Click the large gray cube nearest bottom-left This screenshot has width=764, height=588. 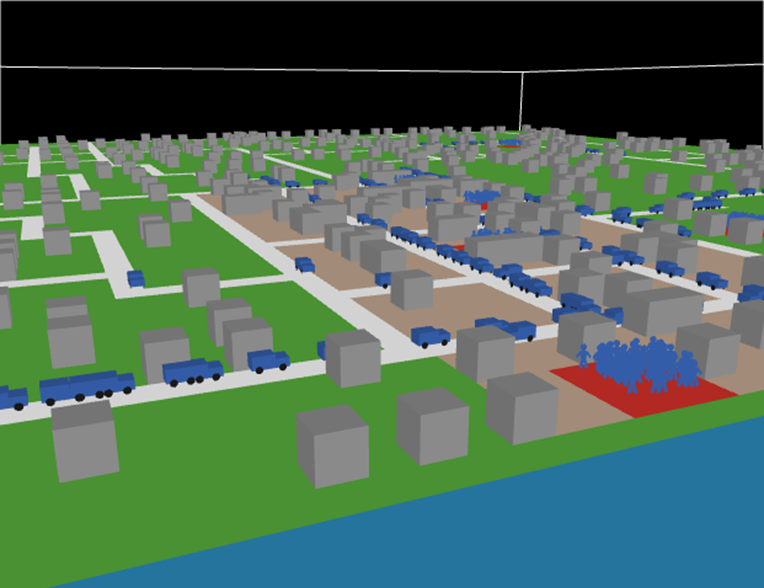(x=85, y=440)
